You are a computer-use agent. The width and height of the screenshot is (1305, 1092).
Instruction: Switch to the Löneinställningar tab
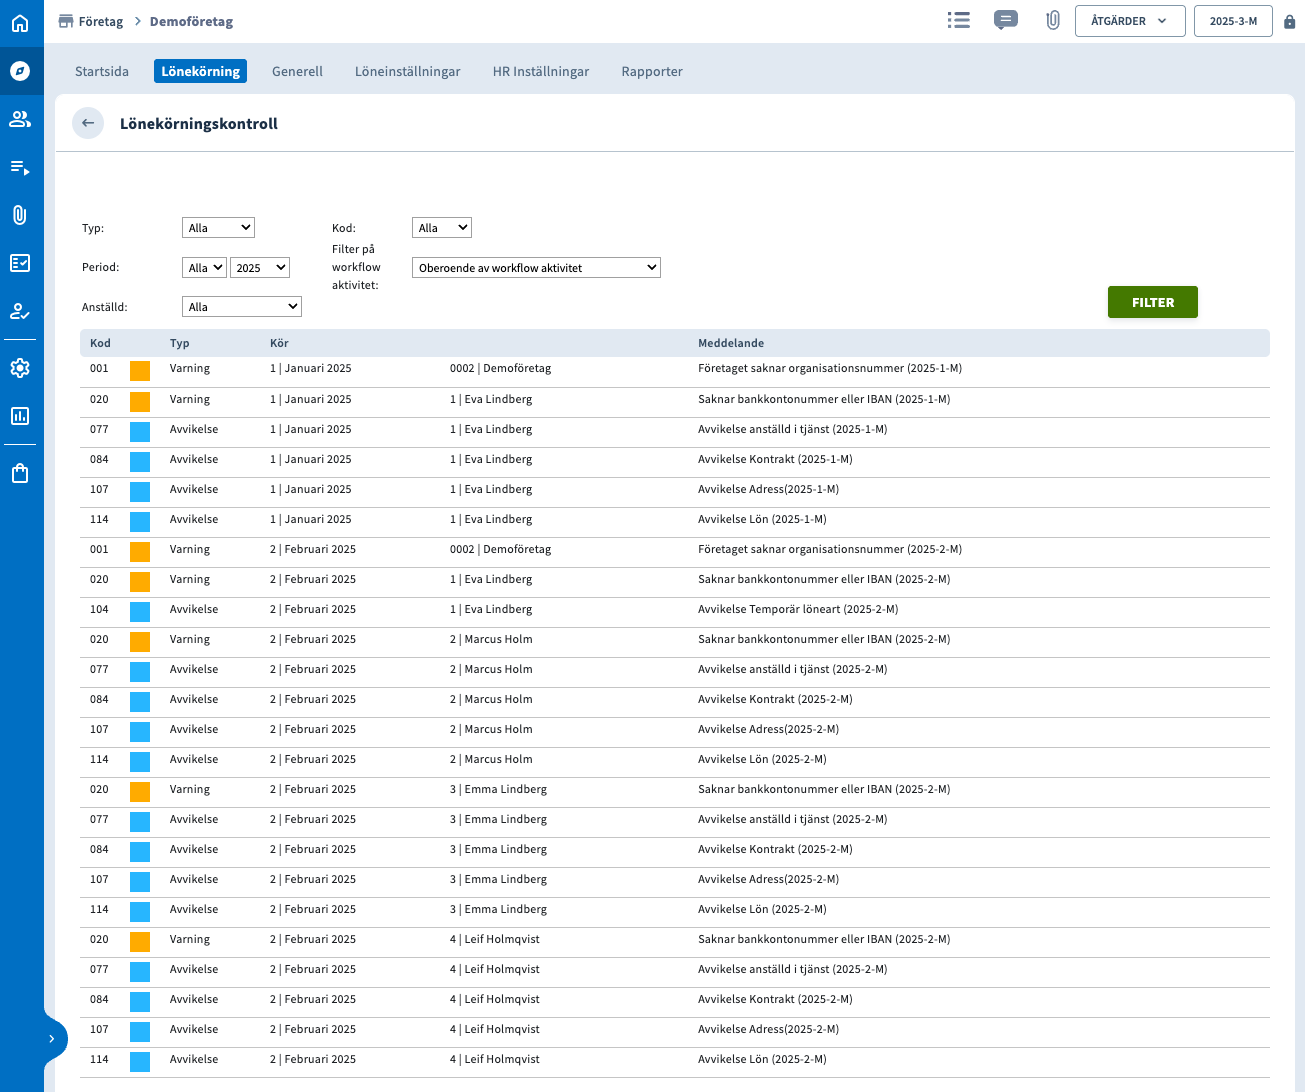tap(407, 71)
